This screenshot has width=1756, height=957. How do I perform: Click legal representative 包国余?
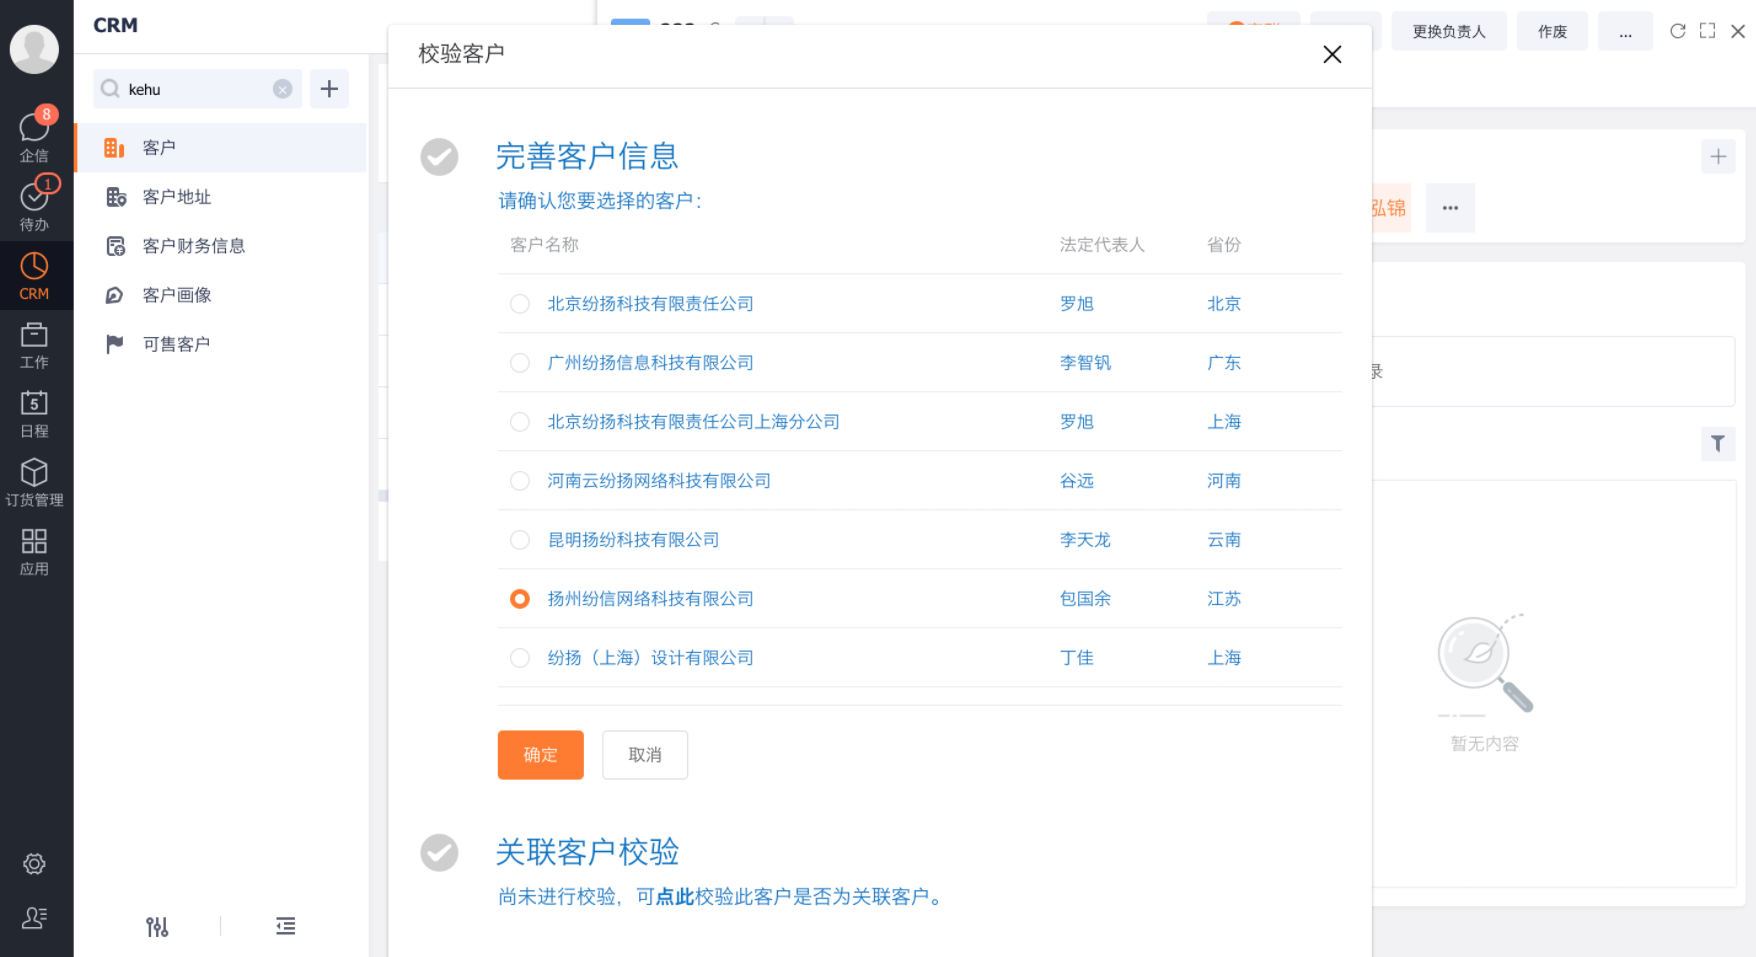(1085, 599)
